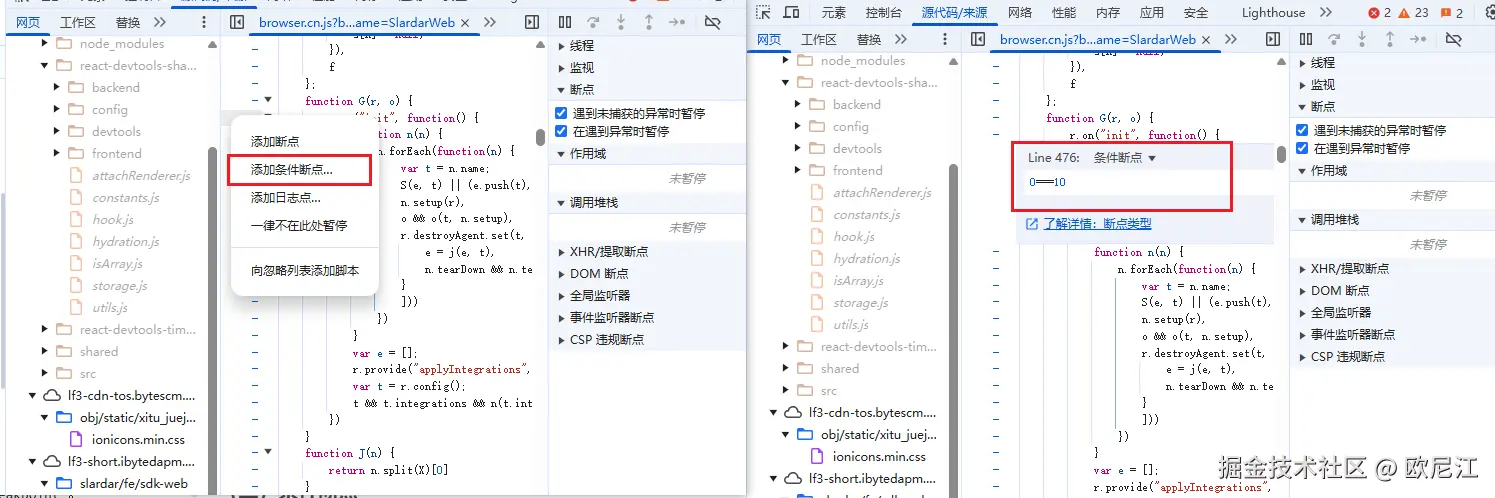The image size is (1495, 498).
Task: Toggle device toolbar icon in right DevTools
Action: coord(791,13)
